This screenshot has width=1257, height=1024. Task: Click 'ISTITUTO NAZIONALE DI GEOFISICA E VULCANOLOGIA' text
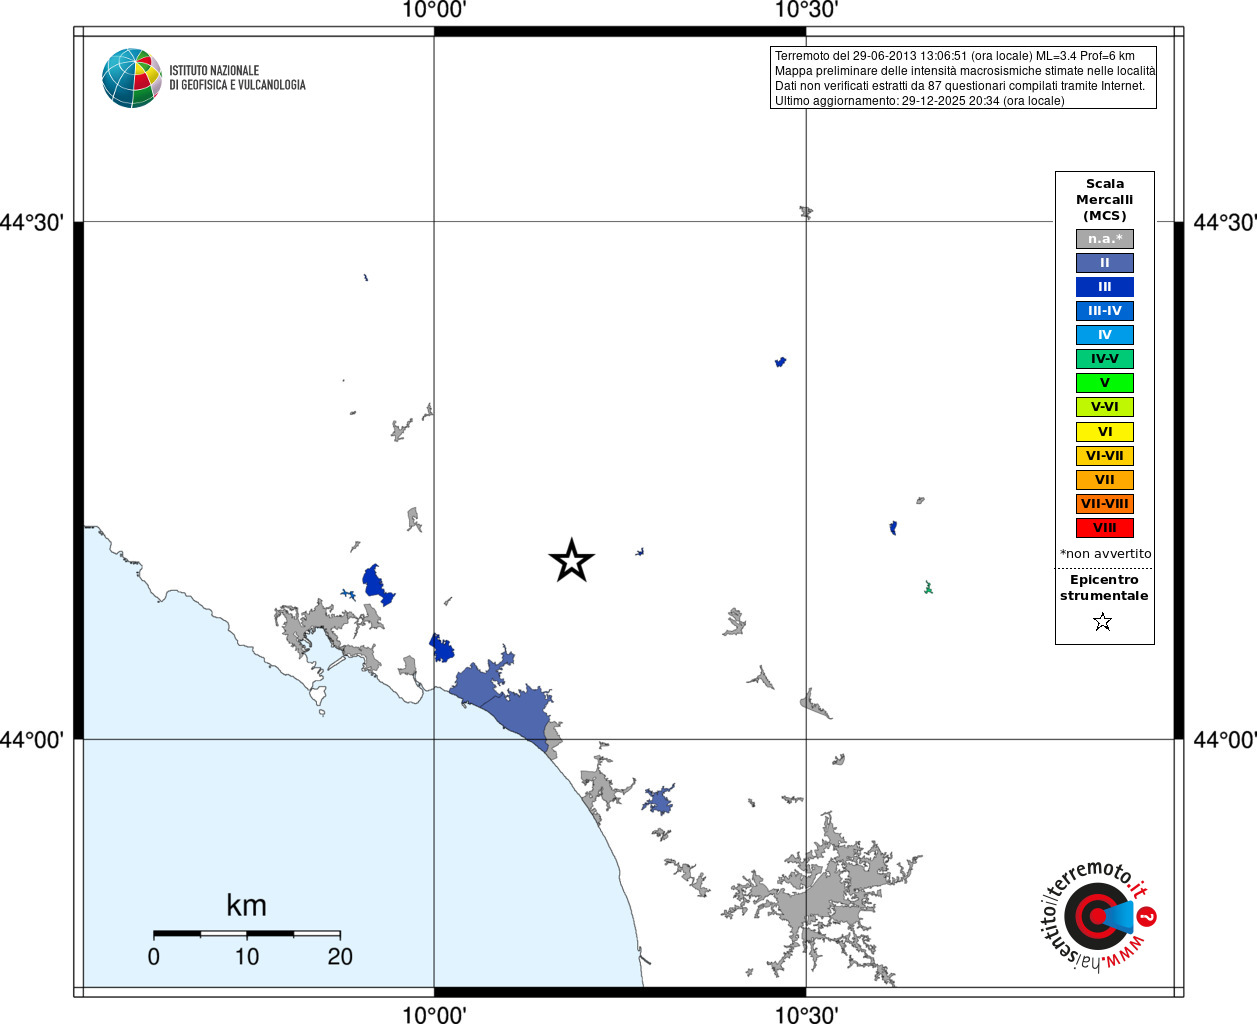click(237, 78)
